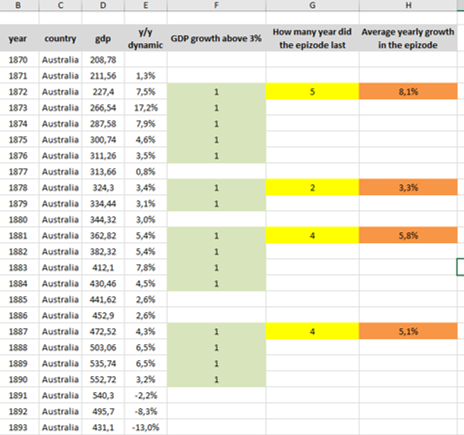This screenshot has width=464, height=435.
Task: Select the y/y value 0,8%
Action: point(146,172)
